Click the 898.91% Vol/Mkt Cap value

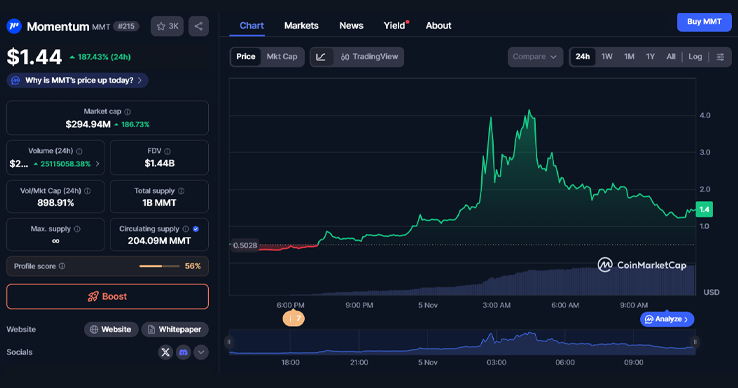56,203
